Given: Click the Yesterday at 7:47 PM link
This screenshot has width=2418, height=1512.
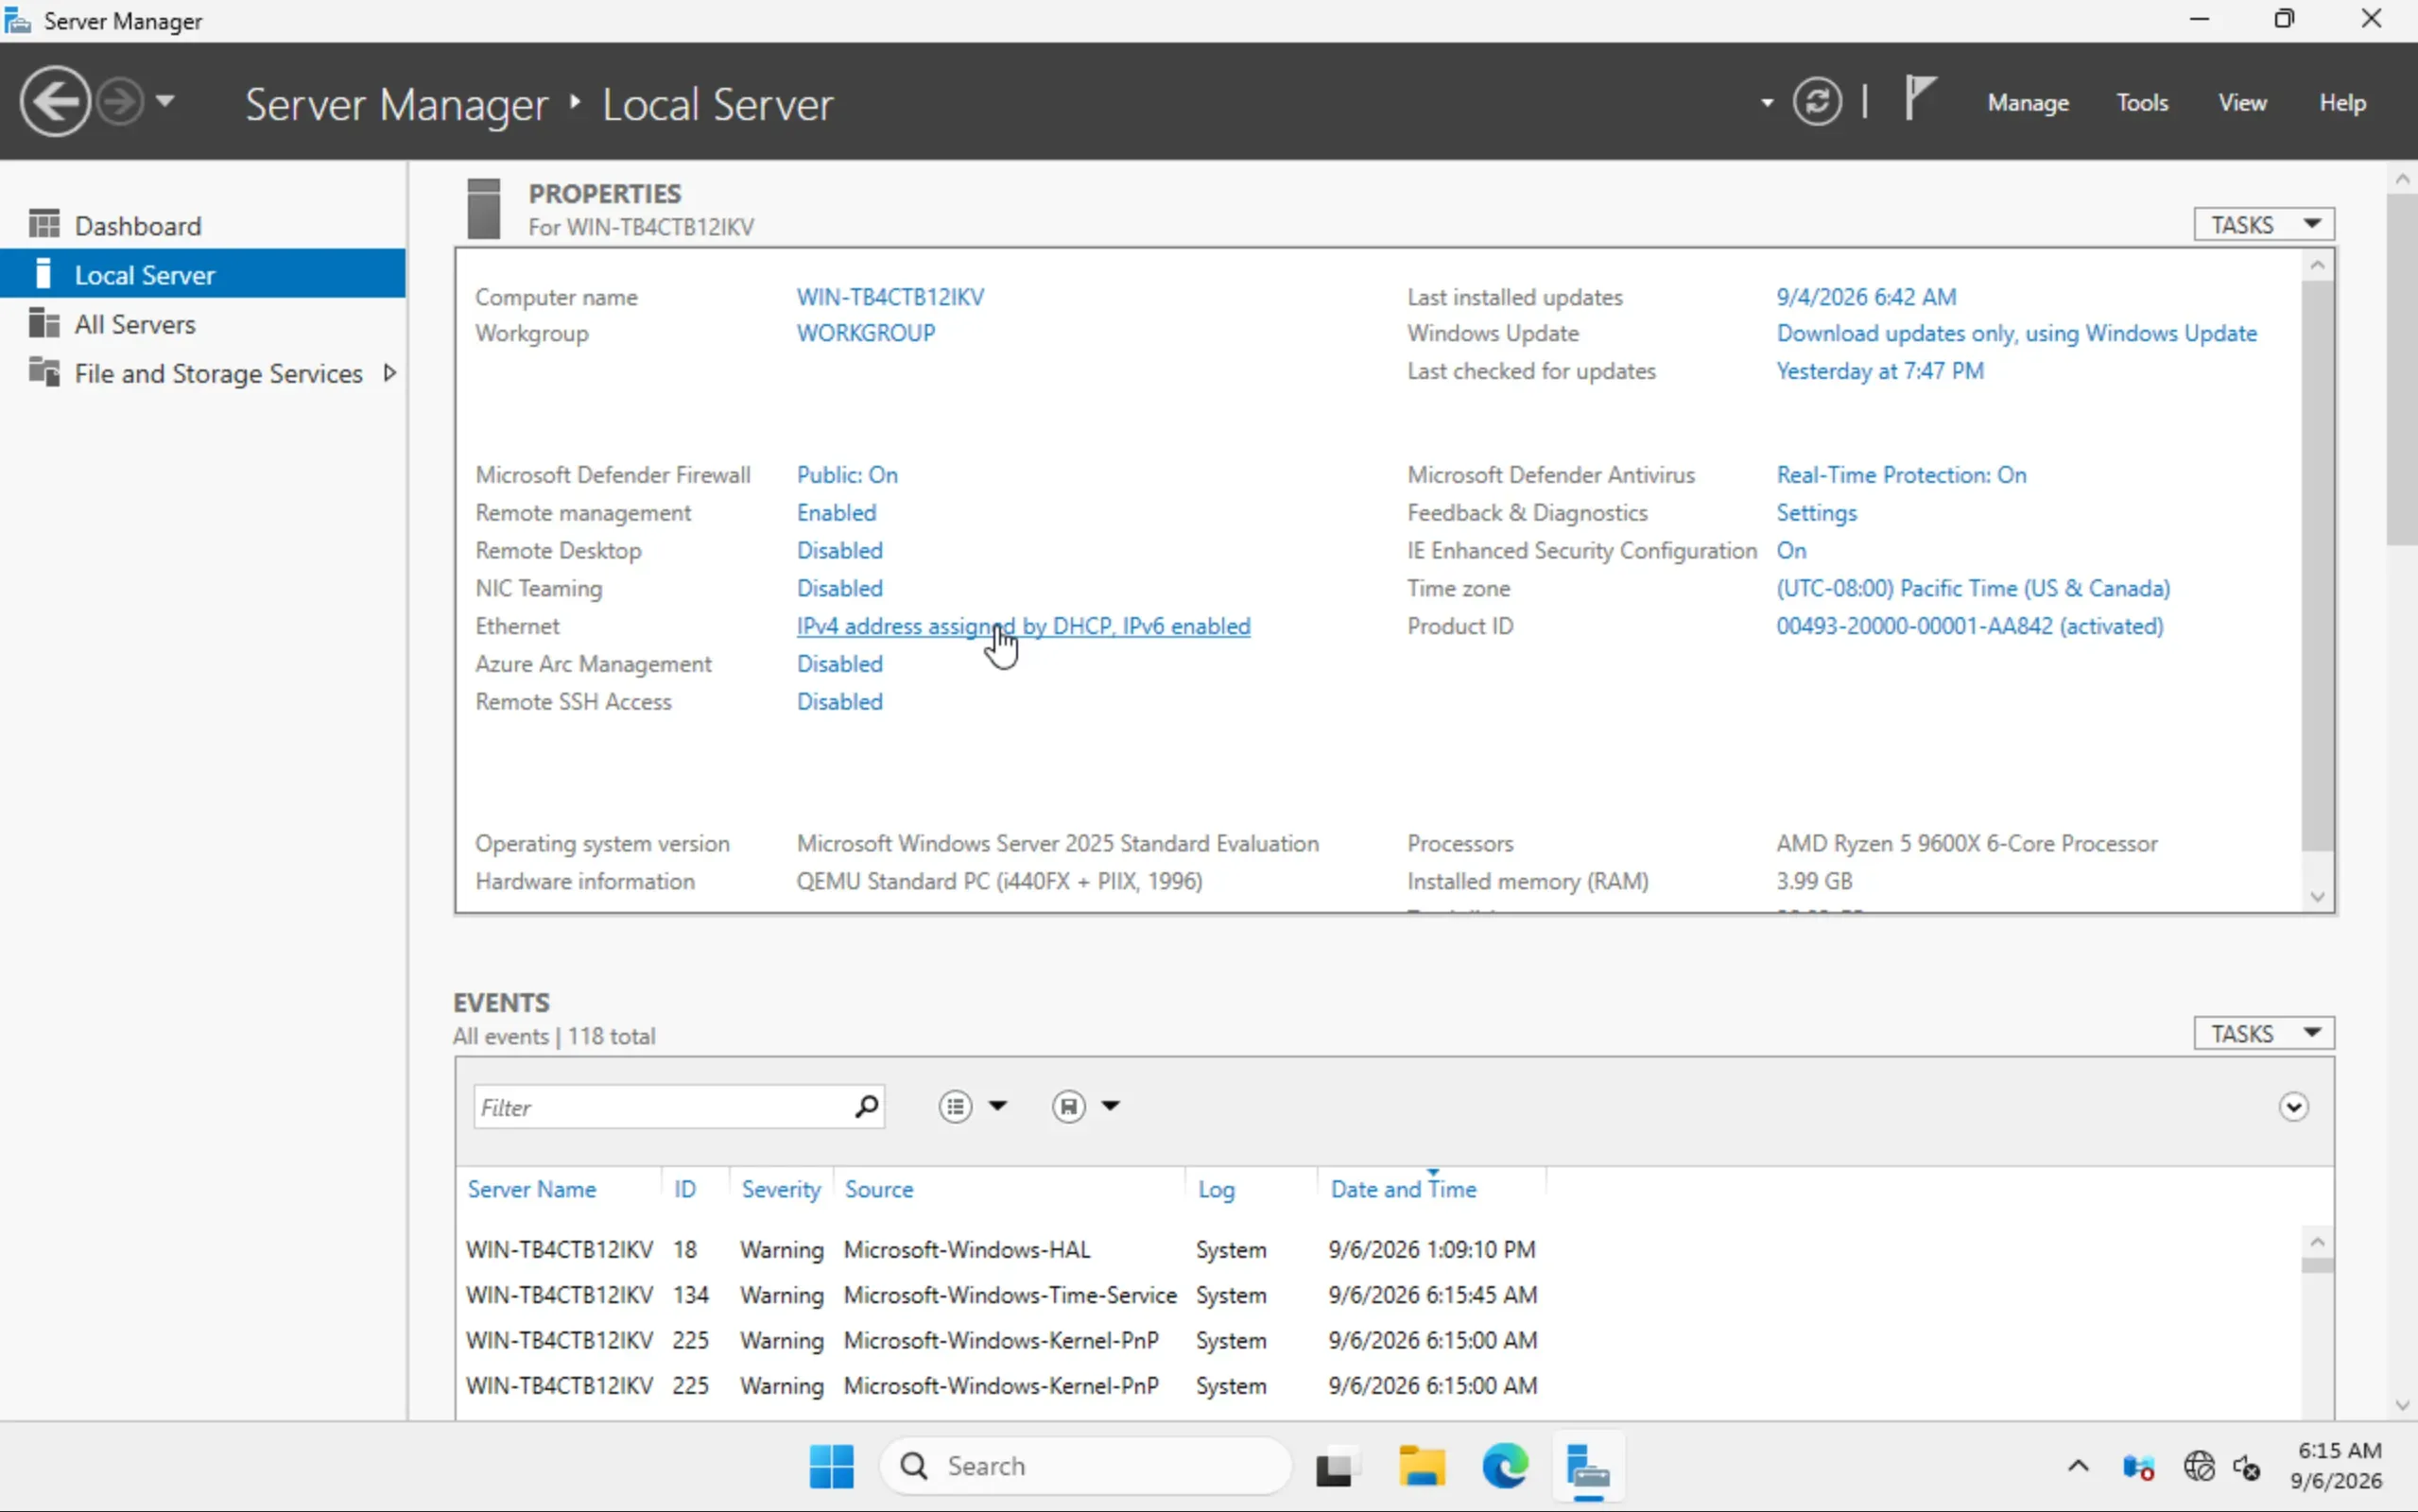Looking at the screenshot, I should [1880, 371].
